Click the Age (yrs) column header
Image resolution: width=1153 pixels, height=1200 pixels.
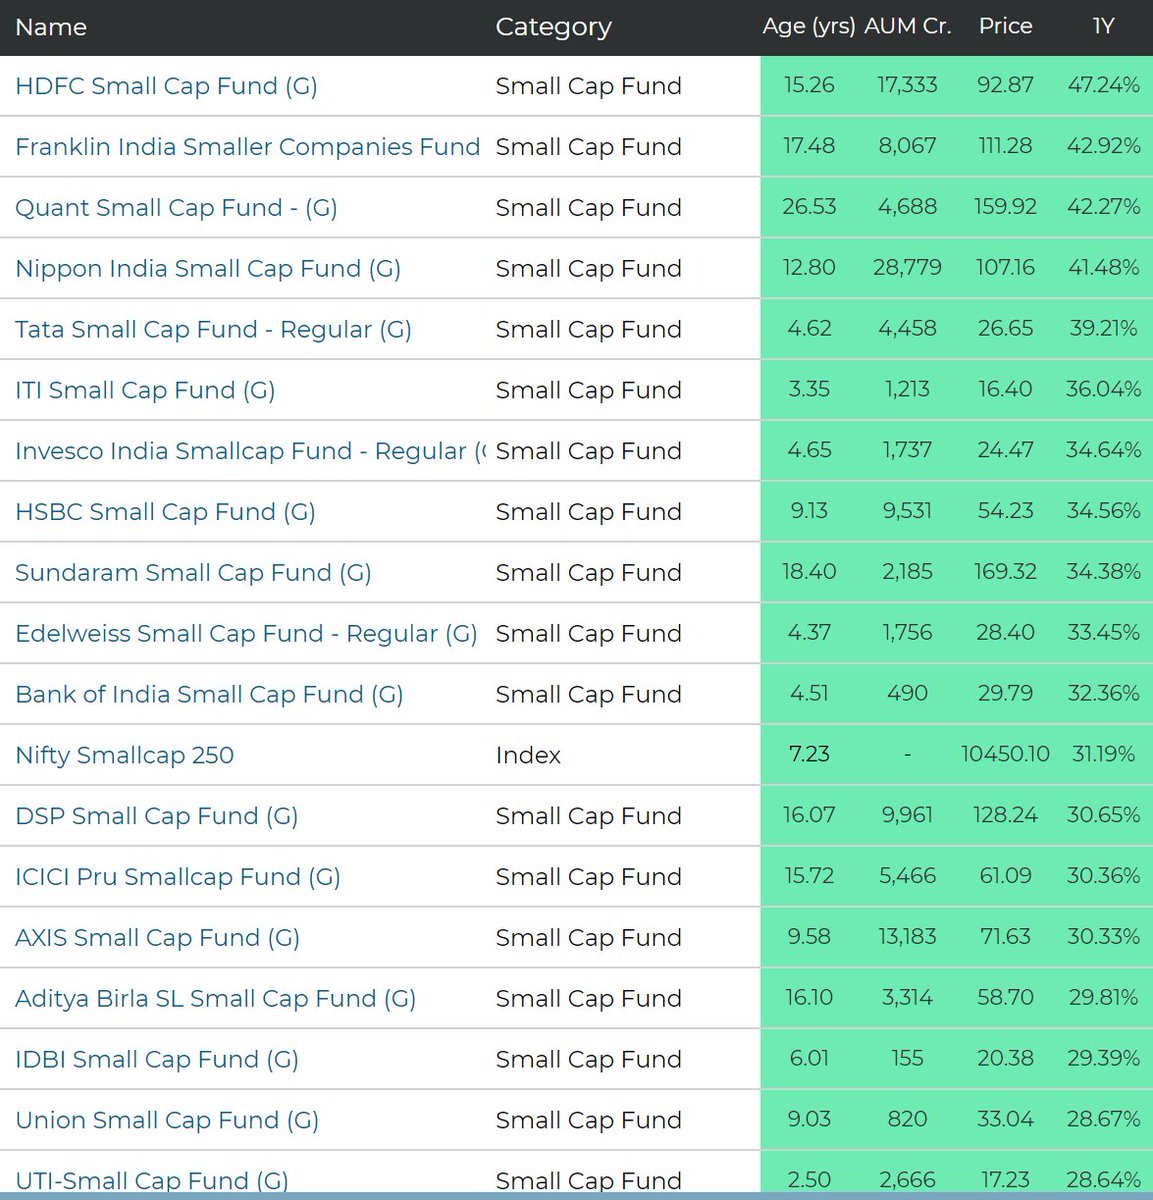pos(808,28)
